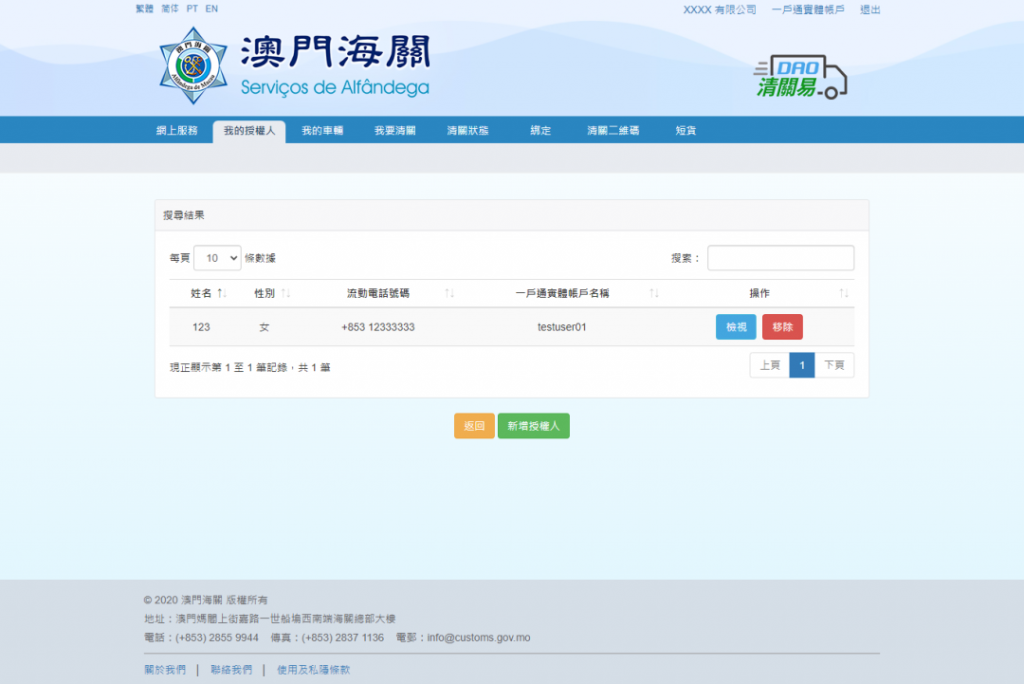Image resolution: width=1024 pixels, height=684 pixels.
Task: Click the DAO 清關易 truck logo
Action: (800, 77)
